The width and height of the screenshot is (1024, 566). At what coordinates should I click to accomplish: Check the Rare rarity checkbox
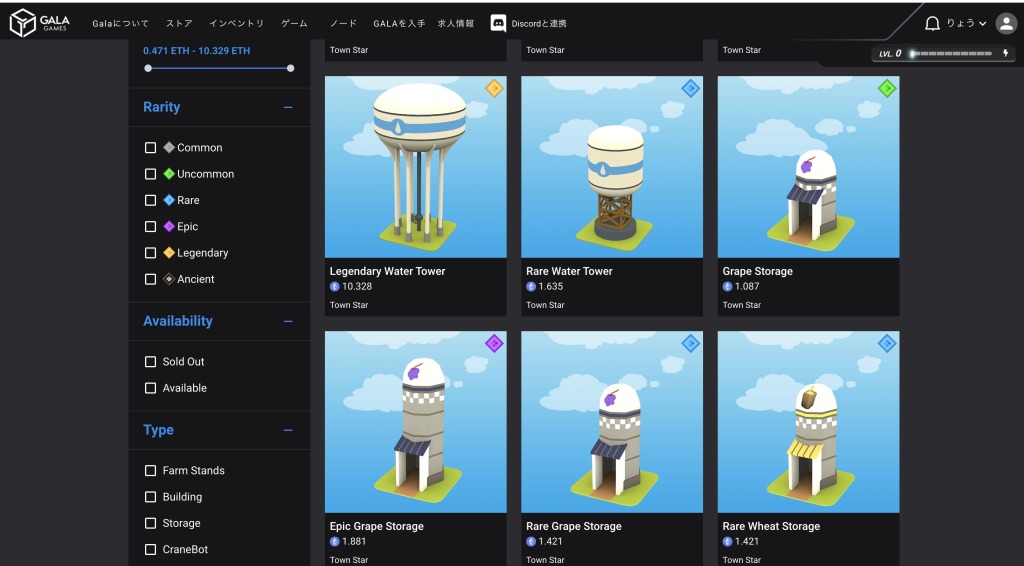[x=150, y=200]
